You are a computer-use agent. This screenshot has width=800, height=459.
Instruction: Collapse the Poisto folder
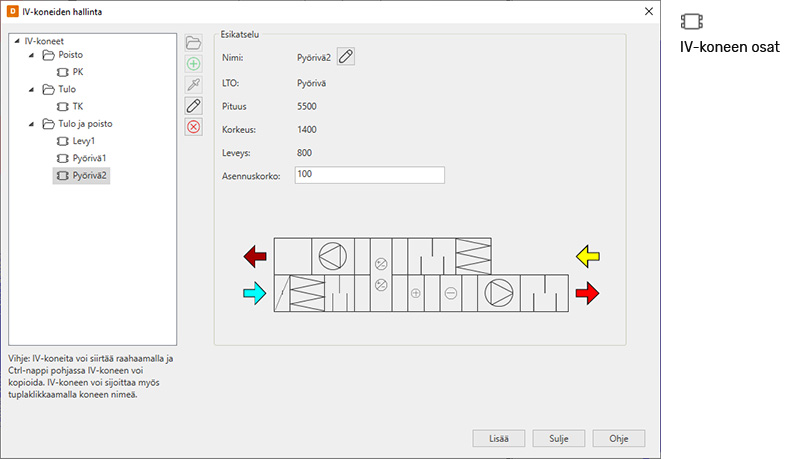tap(32, 55)
